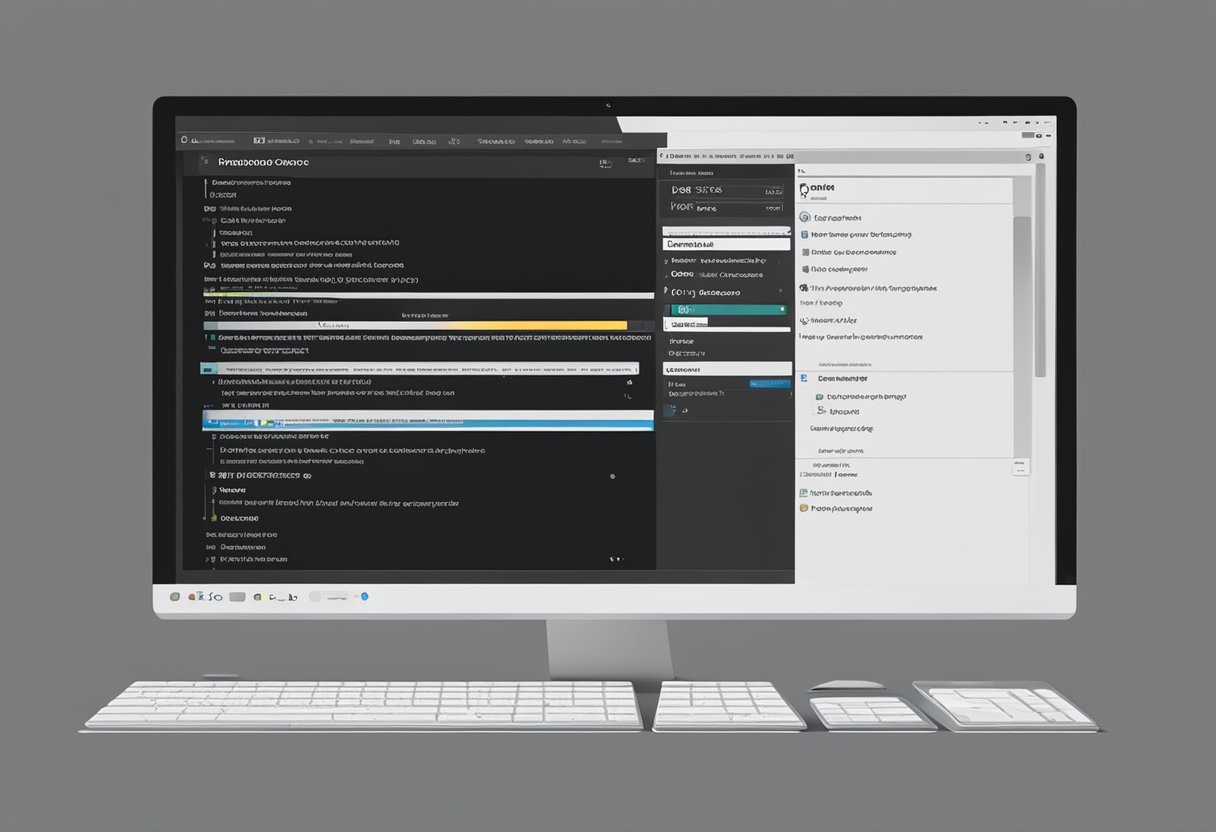This screenshot has height=832, width=1216.
Task: Click the small blue 'E' icon in right panel
Action: 802,379
